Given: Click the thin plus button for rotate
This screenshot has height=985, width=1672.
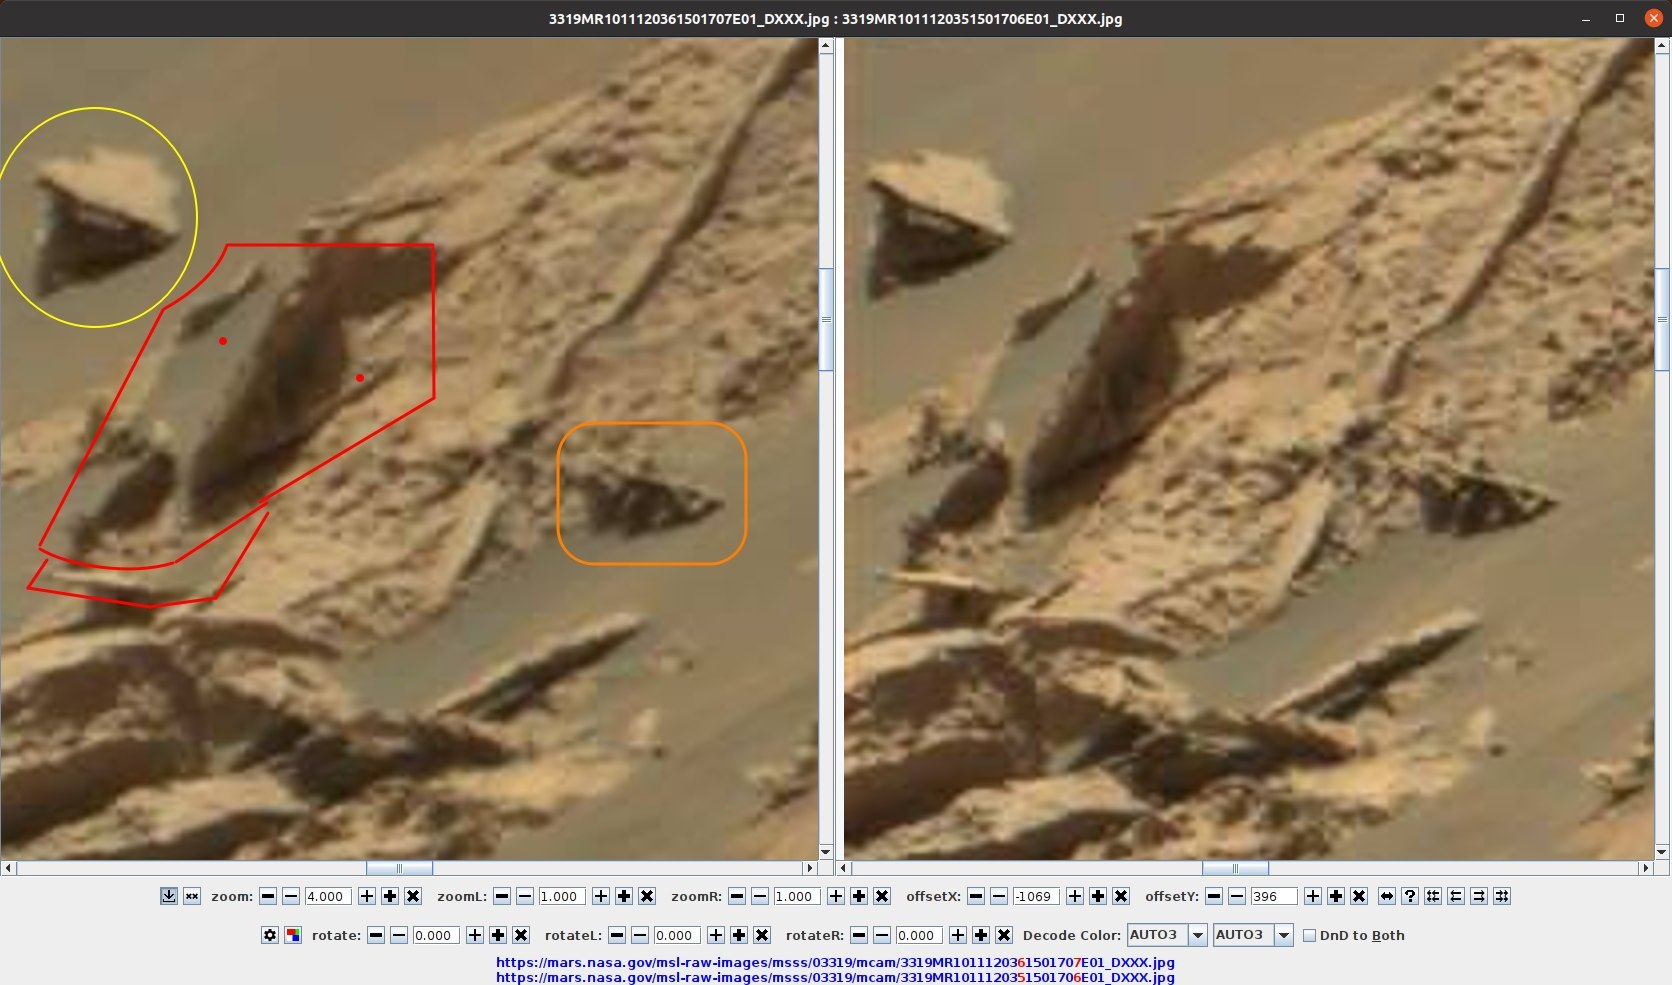Looking at the screenshot, I should pos(475,935).
